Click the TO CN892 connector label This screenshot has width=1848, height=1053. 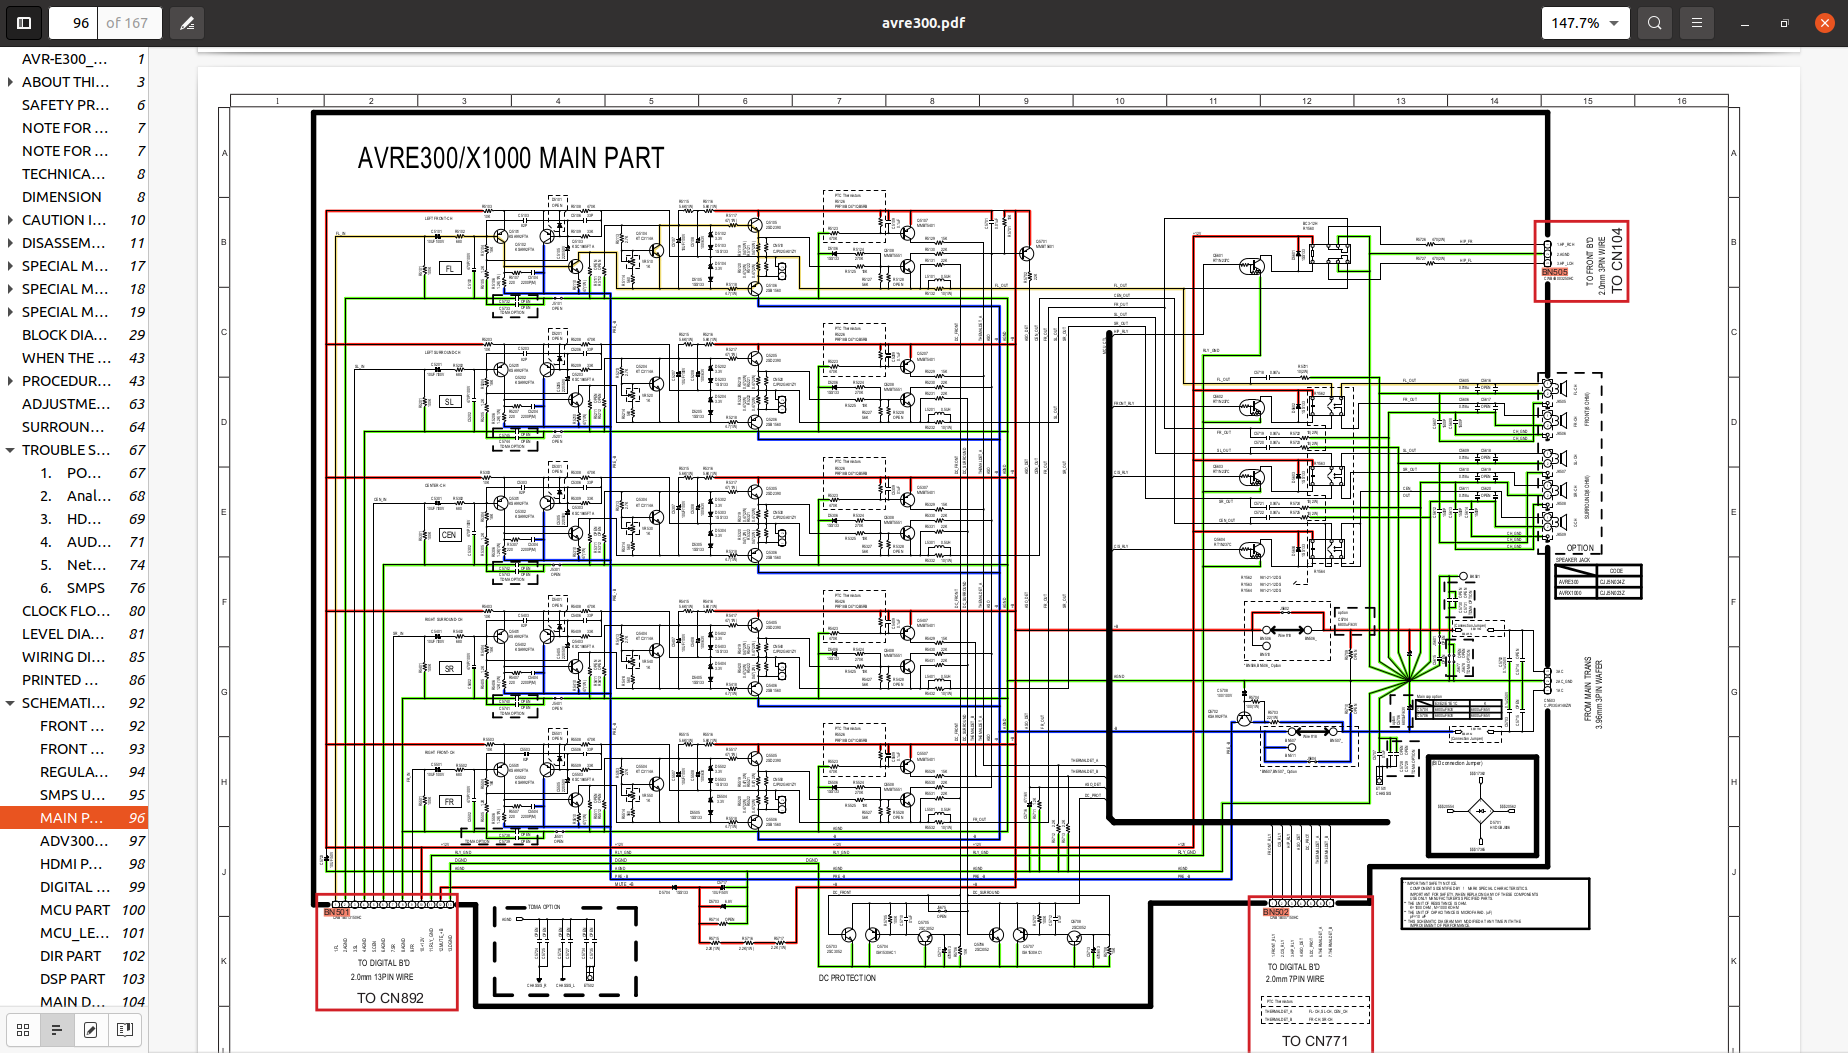click(x=390, y=998)
